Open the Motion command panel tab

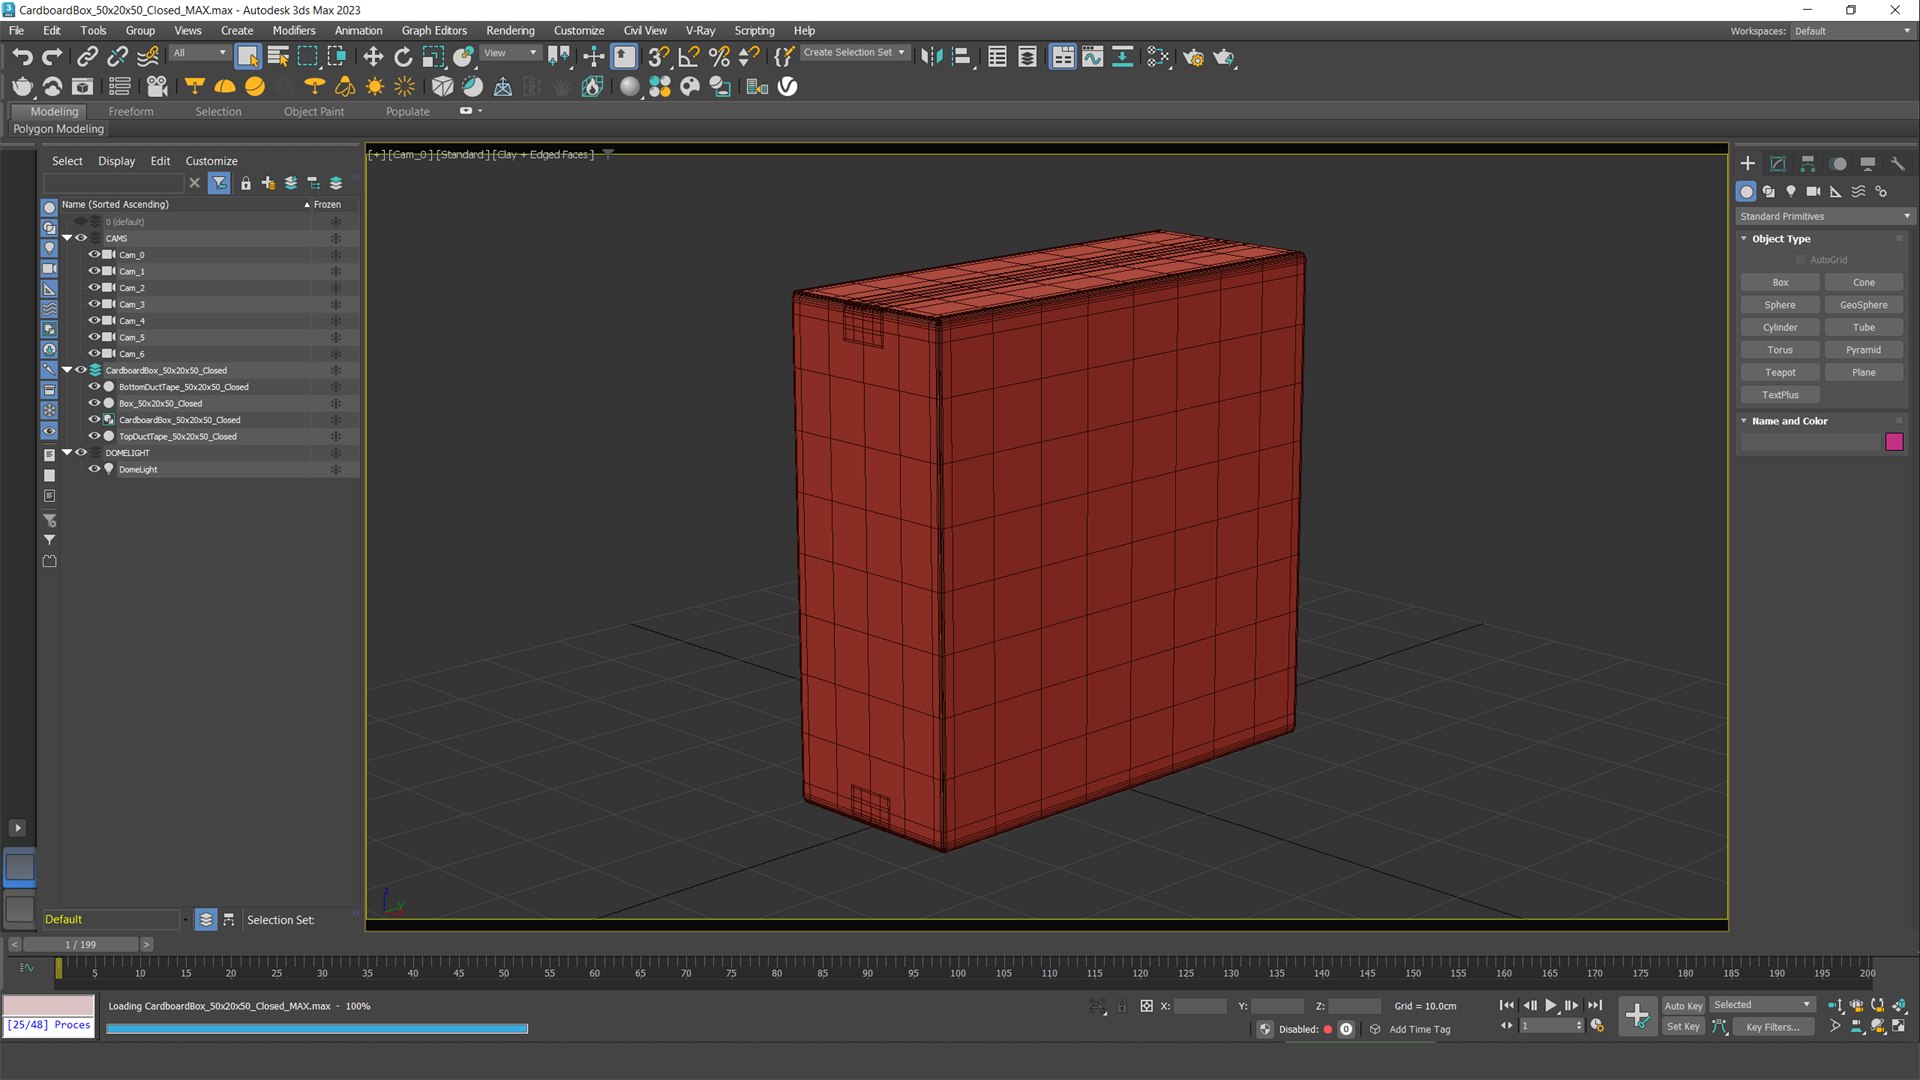coord(1838,163)
